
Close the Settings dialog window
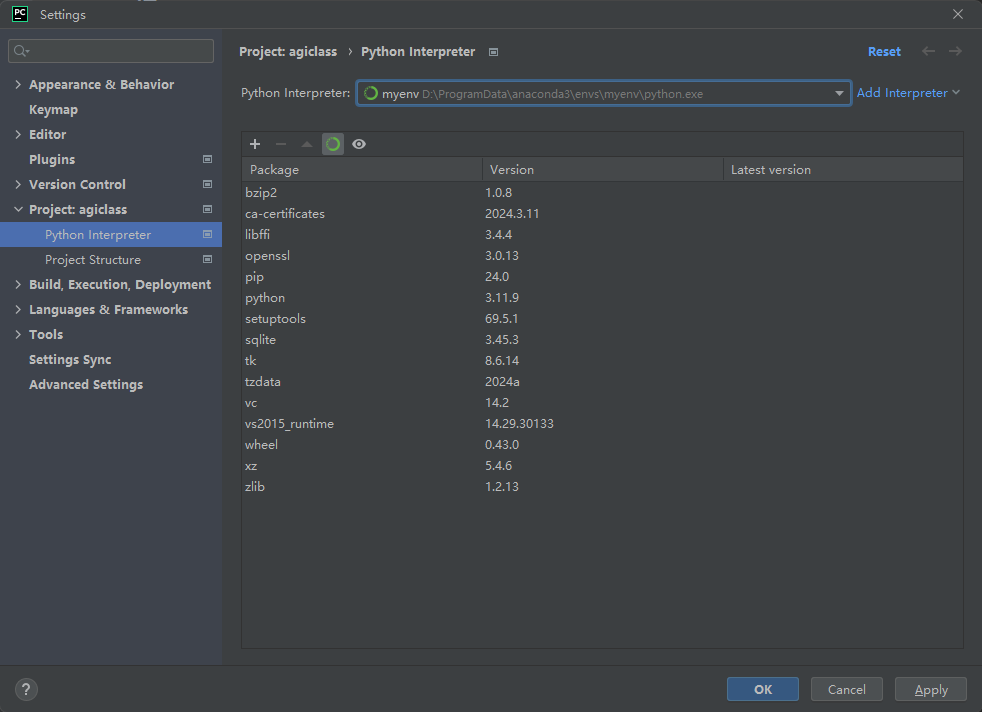[x=958, y=14]
